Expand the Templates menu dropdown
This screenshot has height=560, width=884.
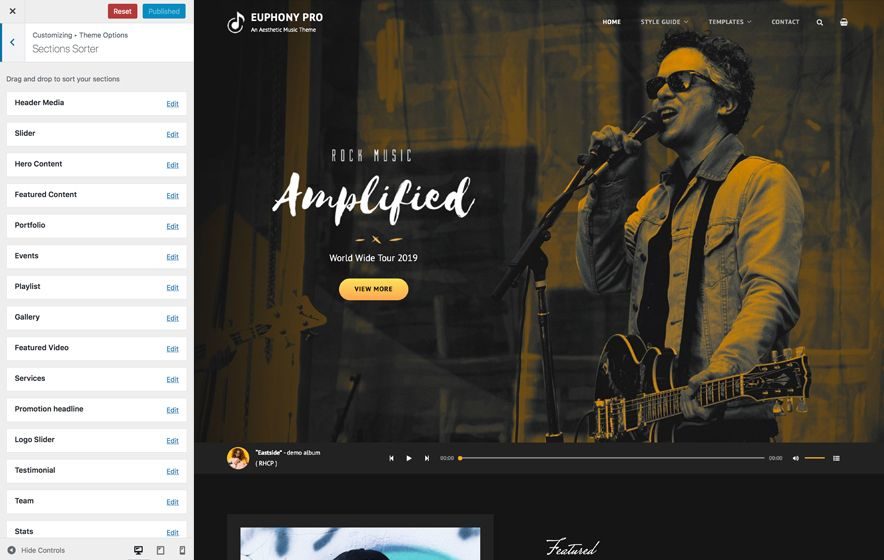730,22
